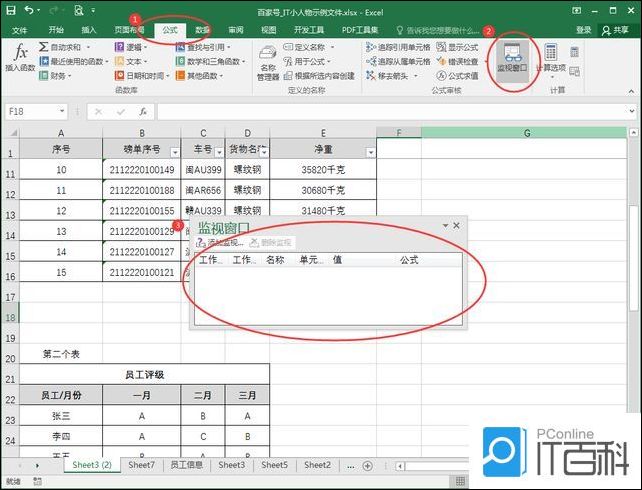The height and width of the screenshot is (490, 642).
Task: Click Evaluate Formula (公式求值)
Action: point(457,76)
